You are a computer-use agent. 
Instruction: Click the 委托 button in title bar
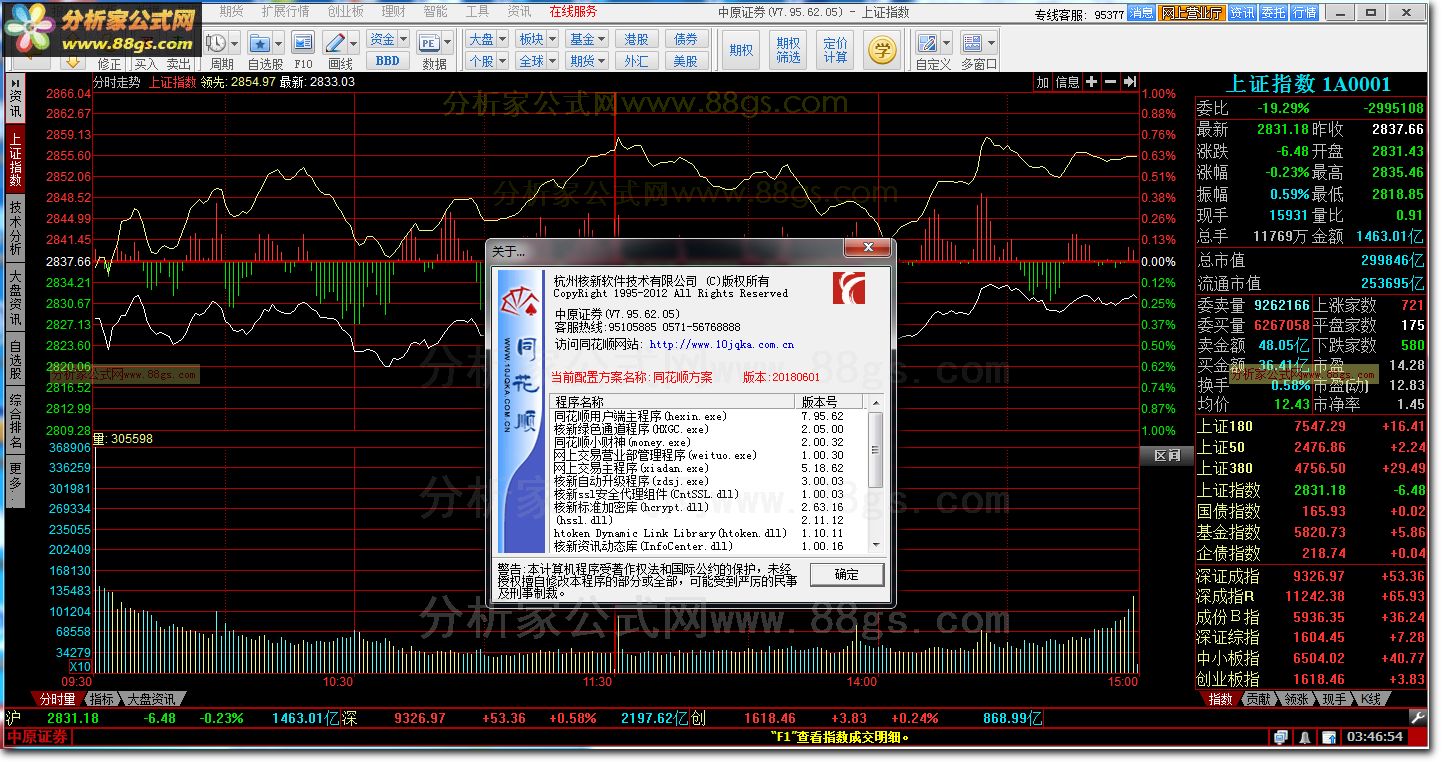pyautogui.click(x=1273, y=13)
